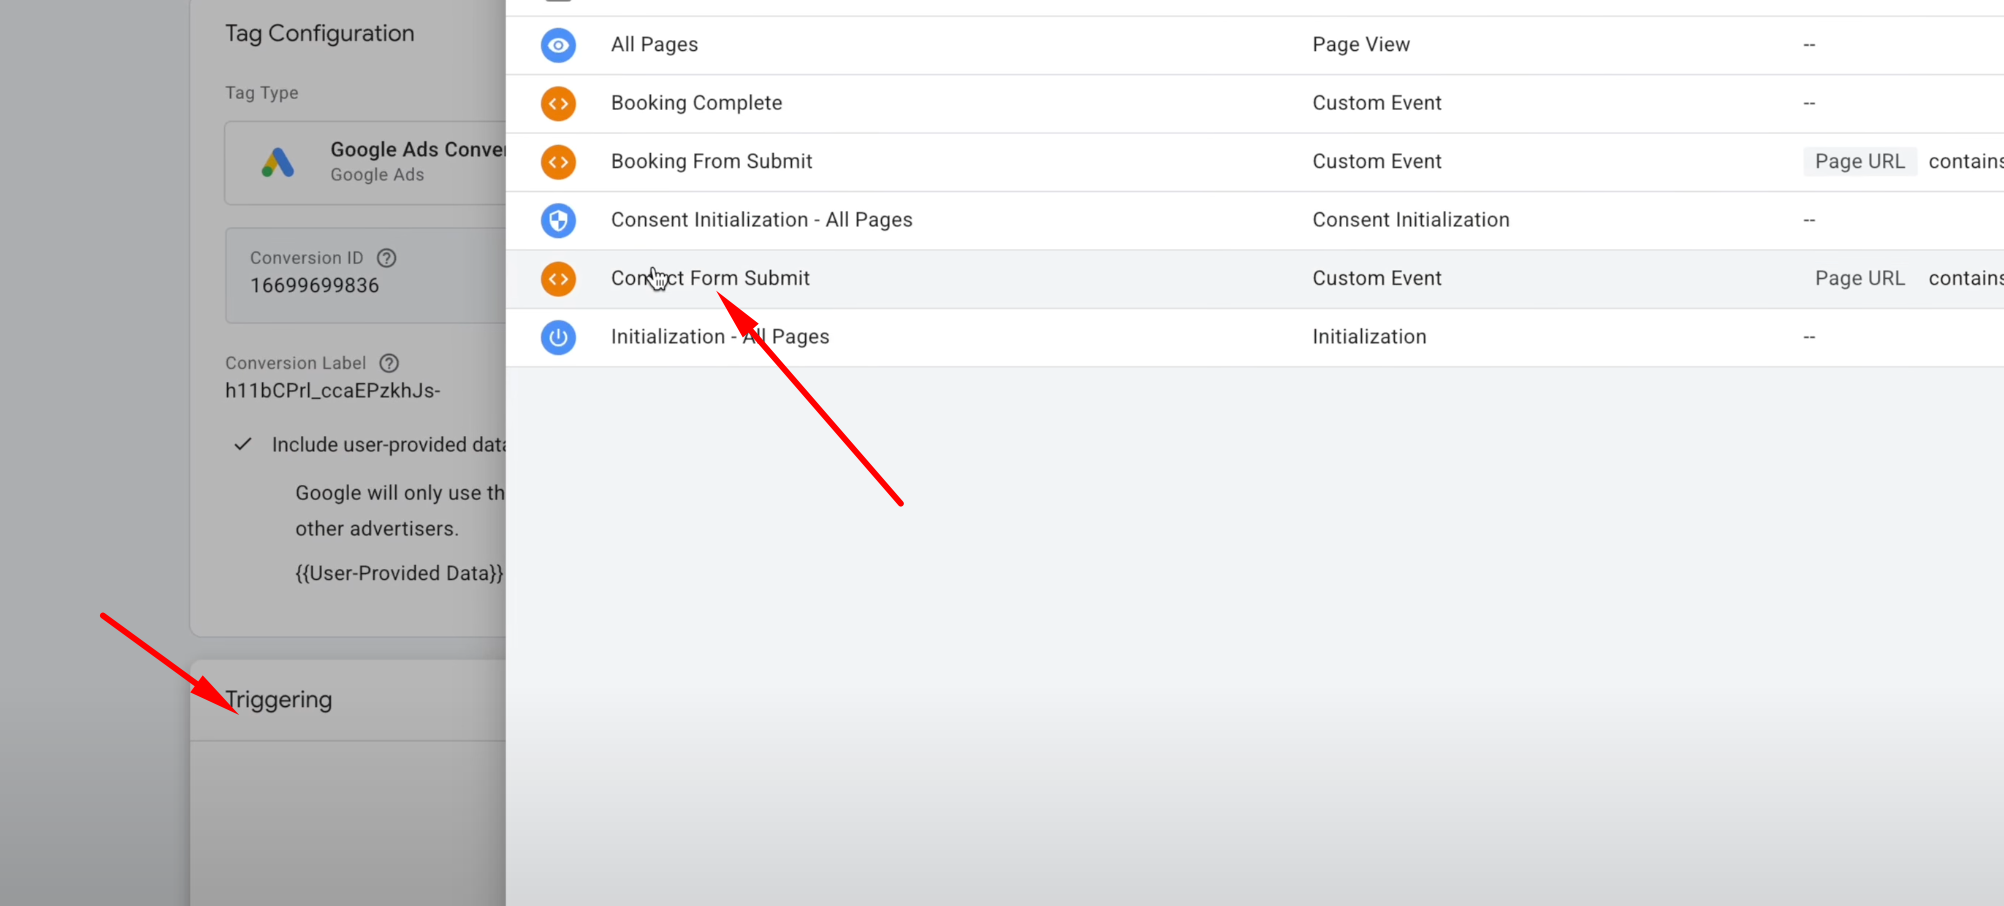The height and width of the screenshot is (906, 2004).
Task: Select the All Pages trigger
Action: click(654, 45)
